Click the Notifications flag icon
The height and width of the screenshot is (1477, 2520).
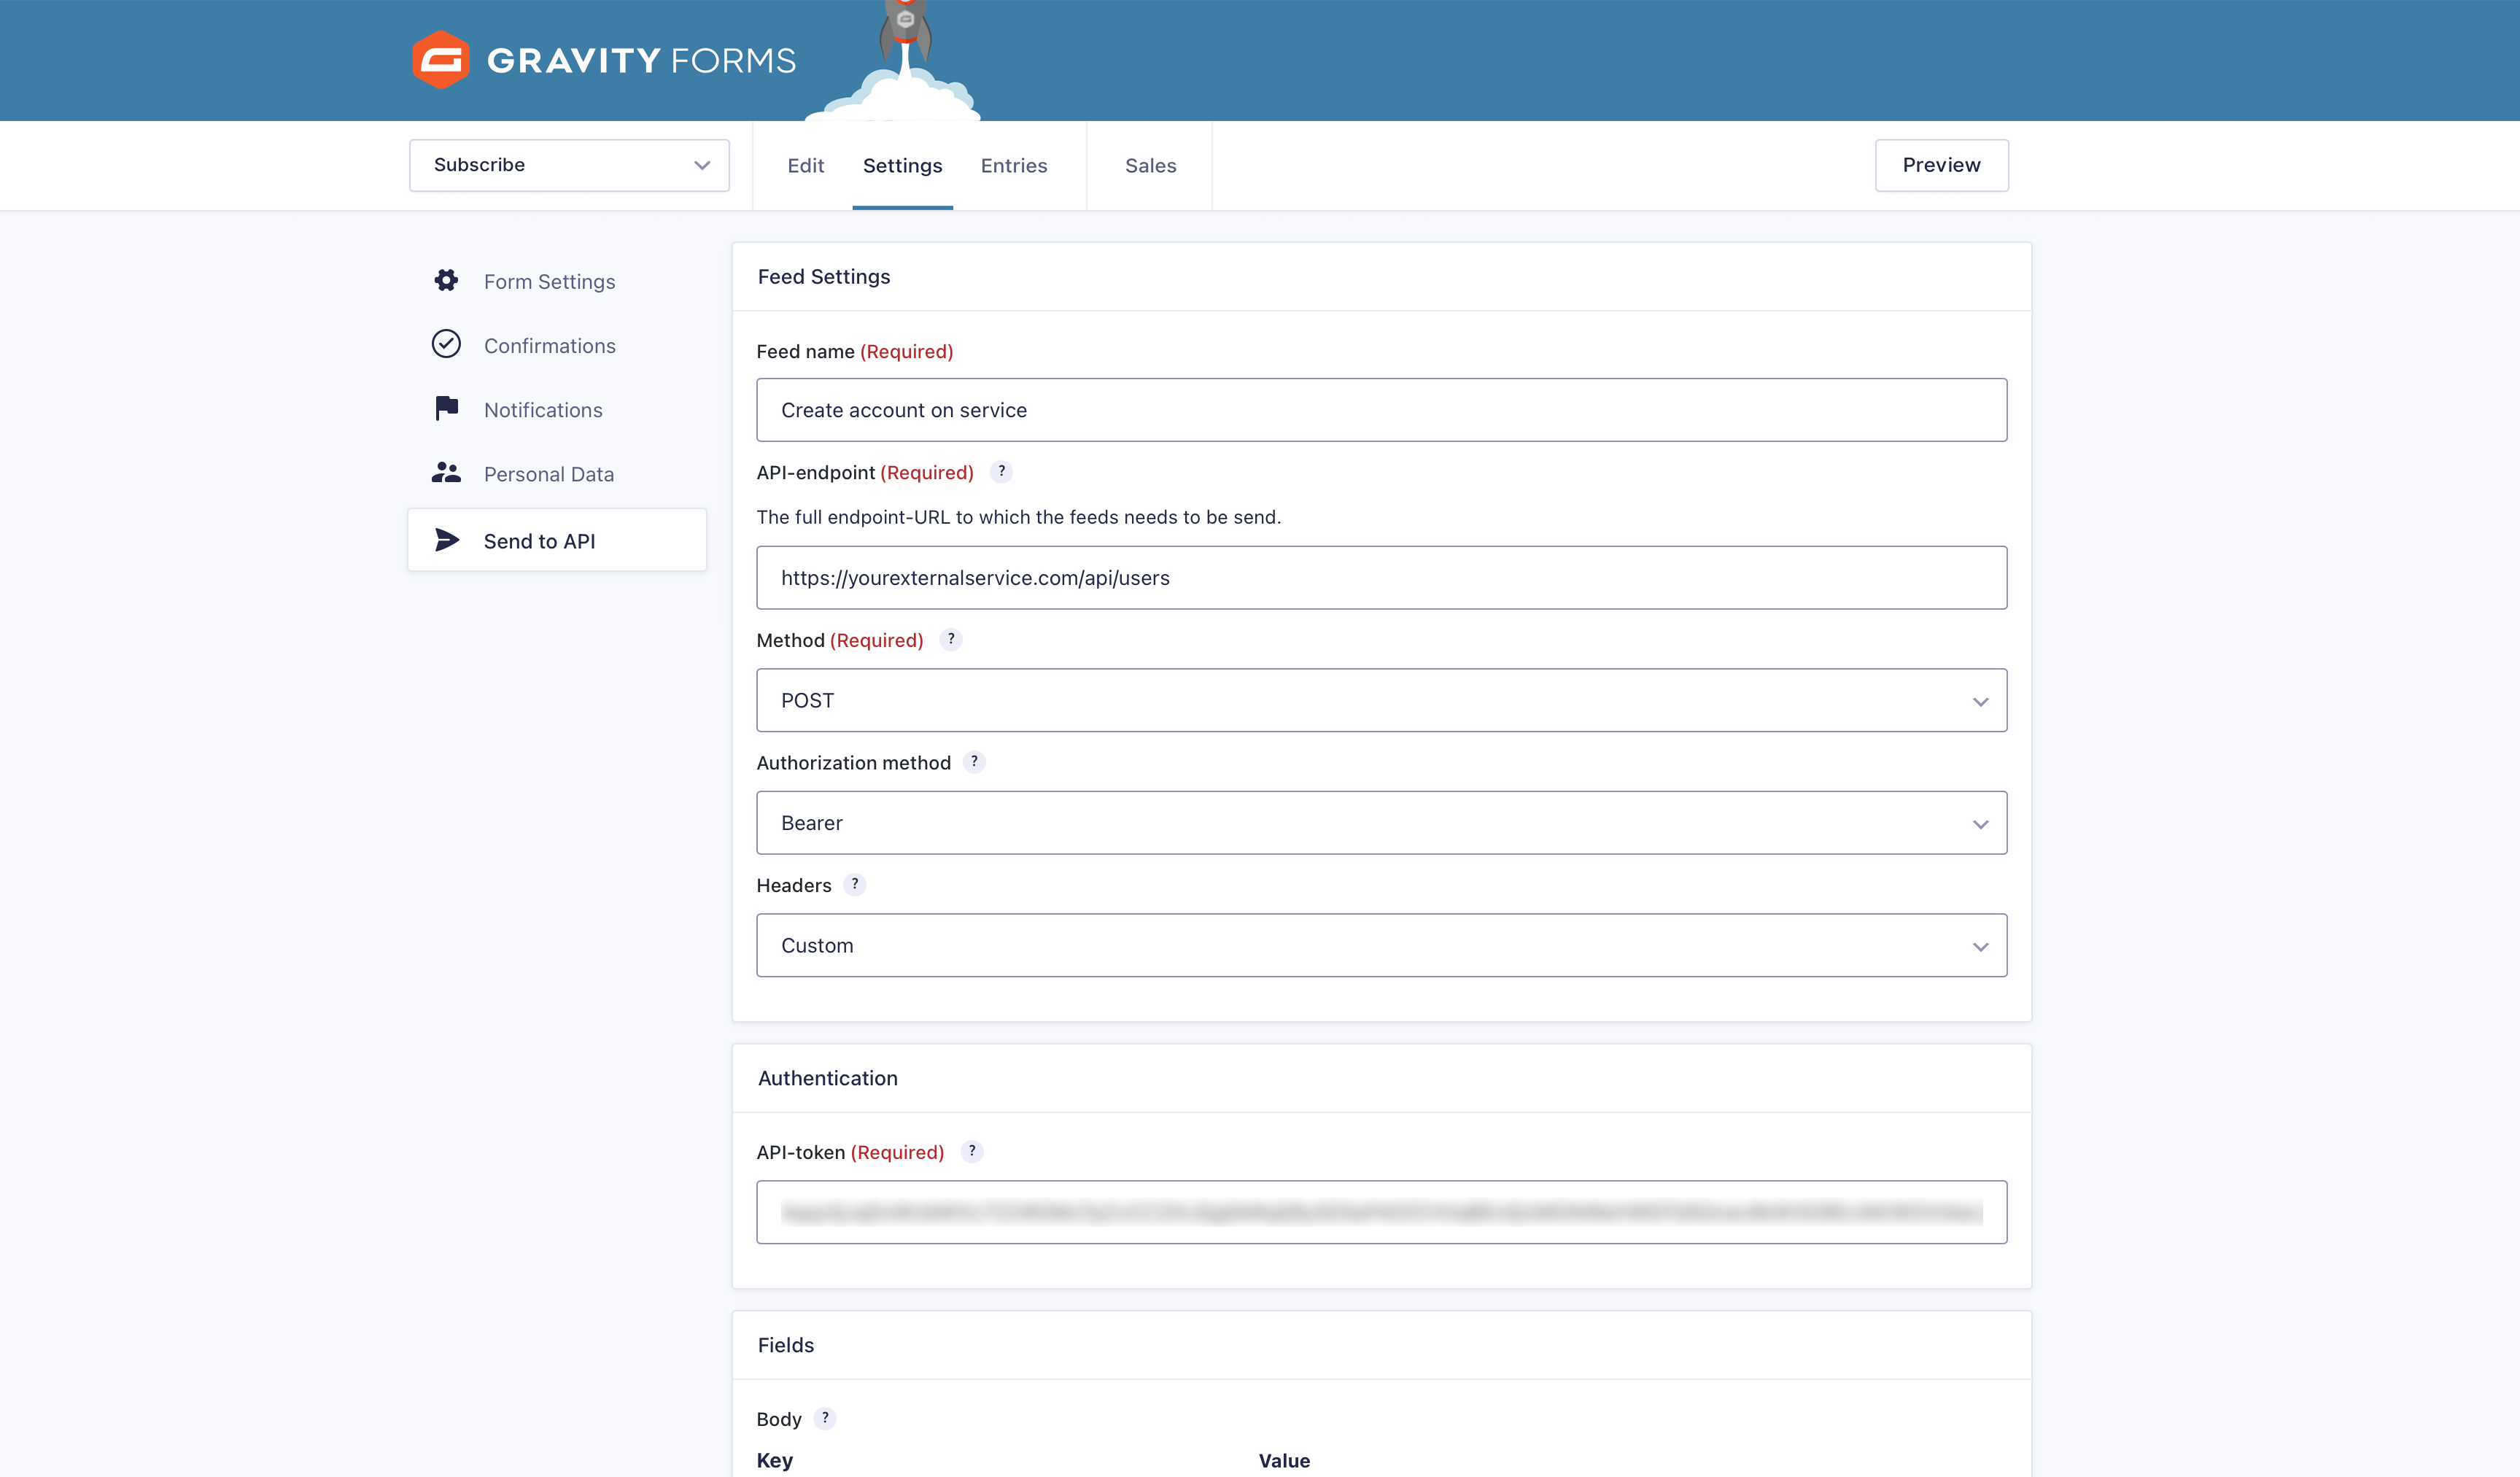(x=446, y=409)
